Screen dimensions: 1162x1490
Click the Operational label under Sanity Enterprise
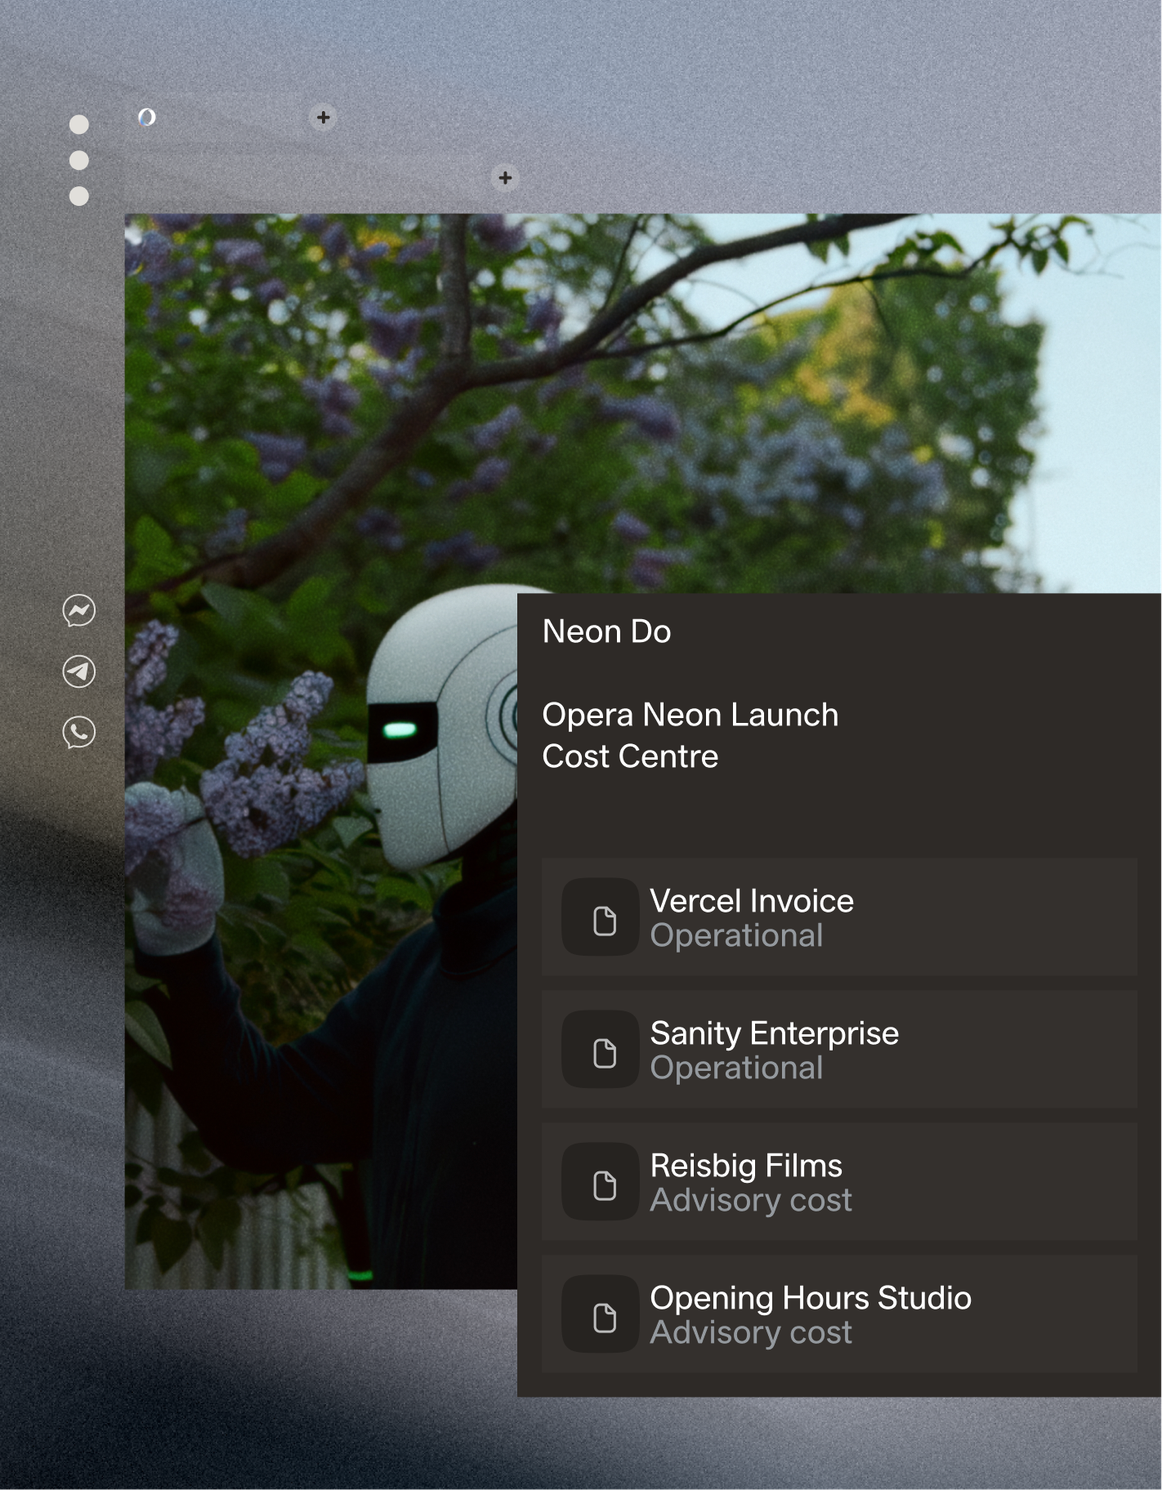pos(737,1068)
